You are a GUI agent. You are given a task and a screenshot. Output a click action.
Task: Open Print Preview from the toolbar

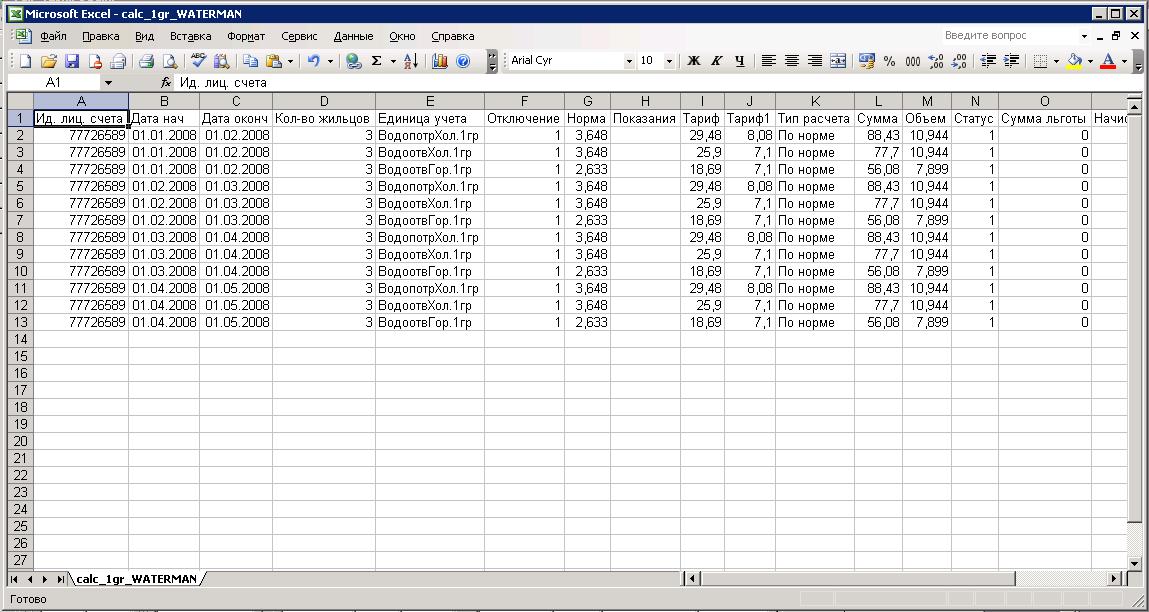(x=169, y=61)
